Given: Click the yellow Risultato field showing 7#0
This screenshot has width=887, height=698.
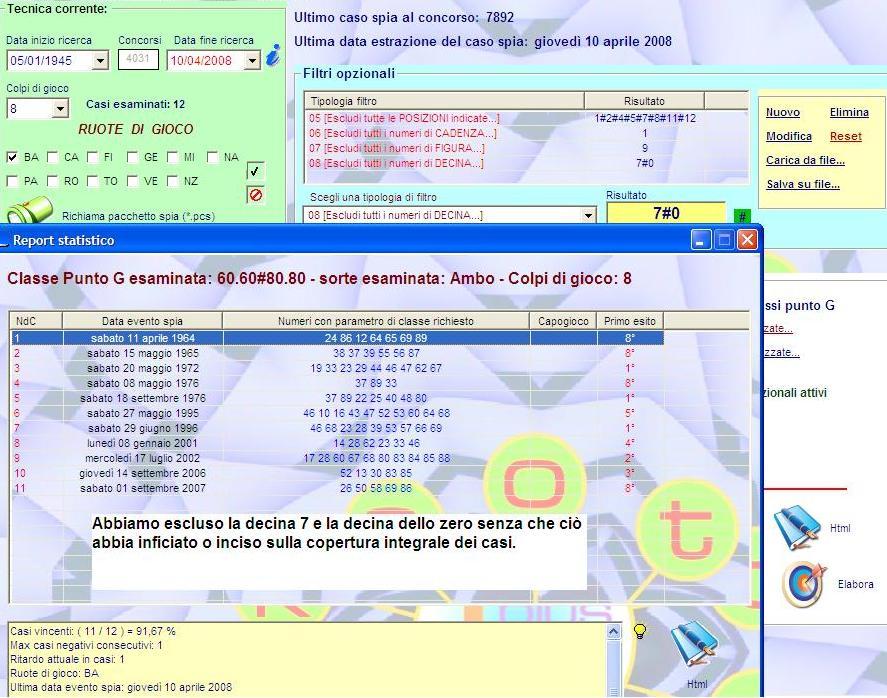Looking at the screenshot, I should click(665, 214).
